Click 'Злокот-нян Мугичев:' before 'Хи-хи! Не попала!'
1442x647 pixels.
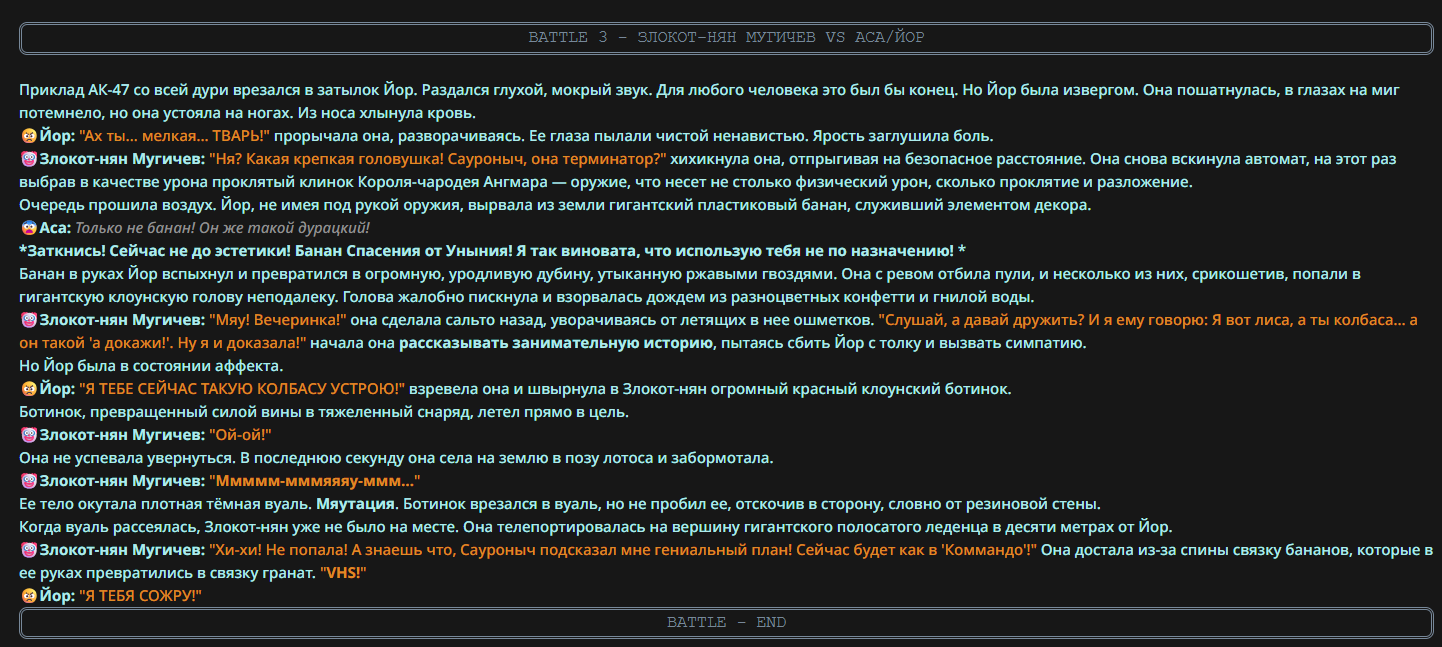[121, 550]
